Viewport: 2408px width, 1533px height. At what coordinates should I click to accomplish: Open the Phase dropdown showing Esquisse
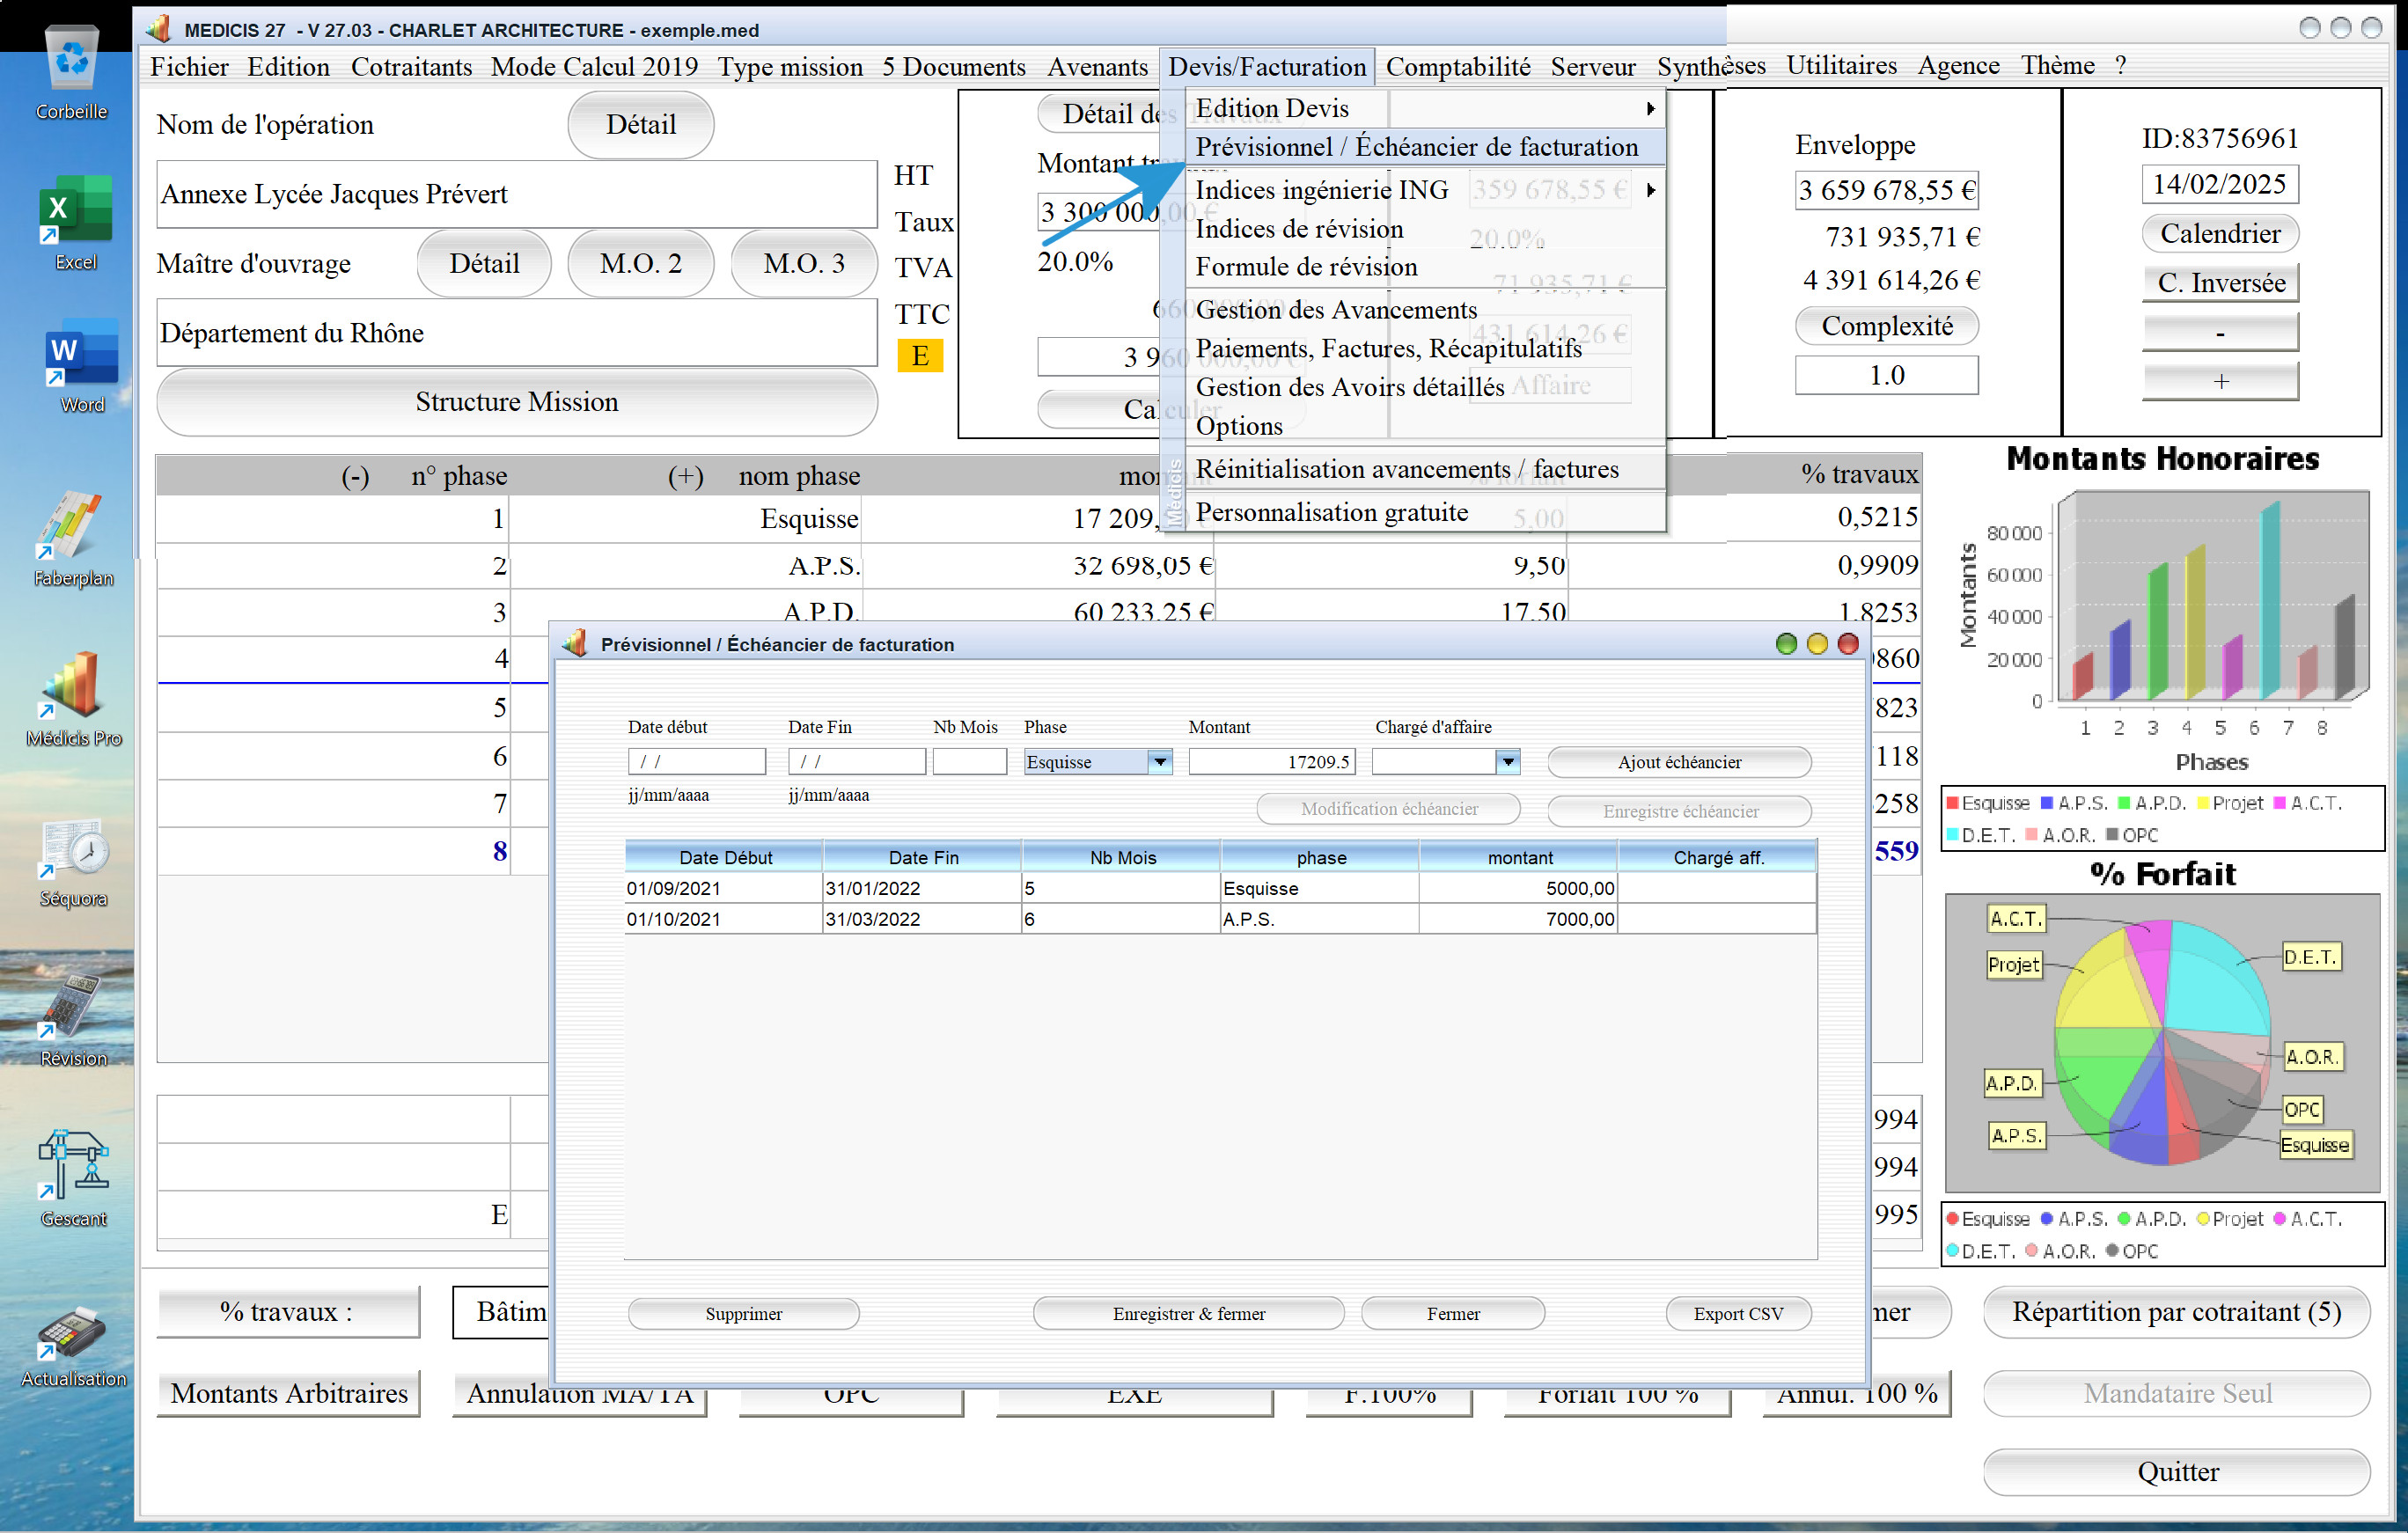pyautogui.click(x=1159, y=762)
